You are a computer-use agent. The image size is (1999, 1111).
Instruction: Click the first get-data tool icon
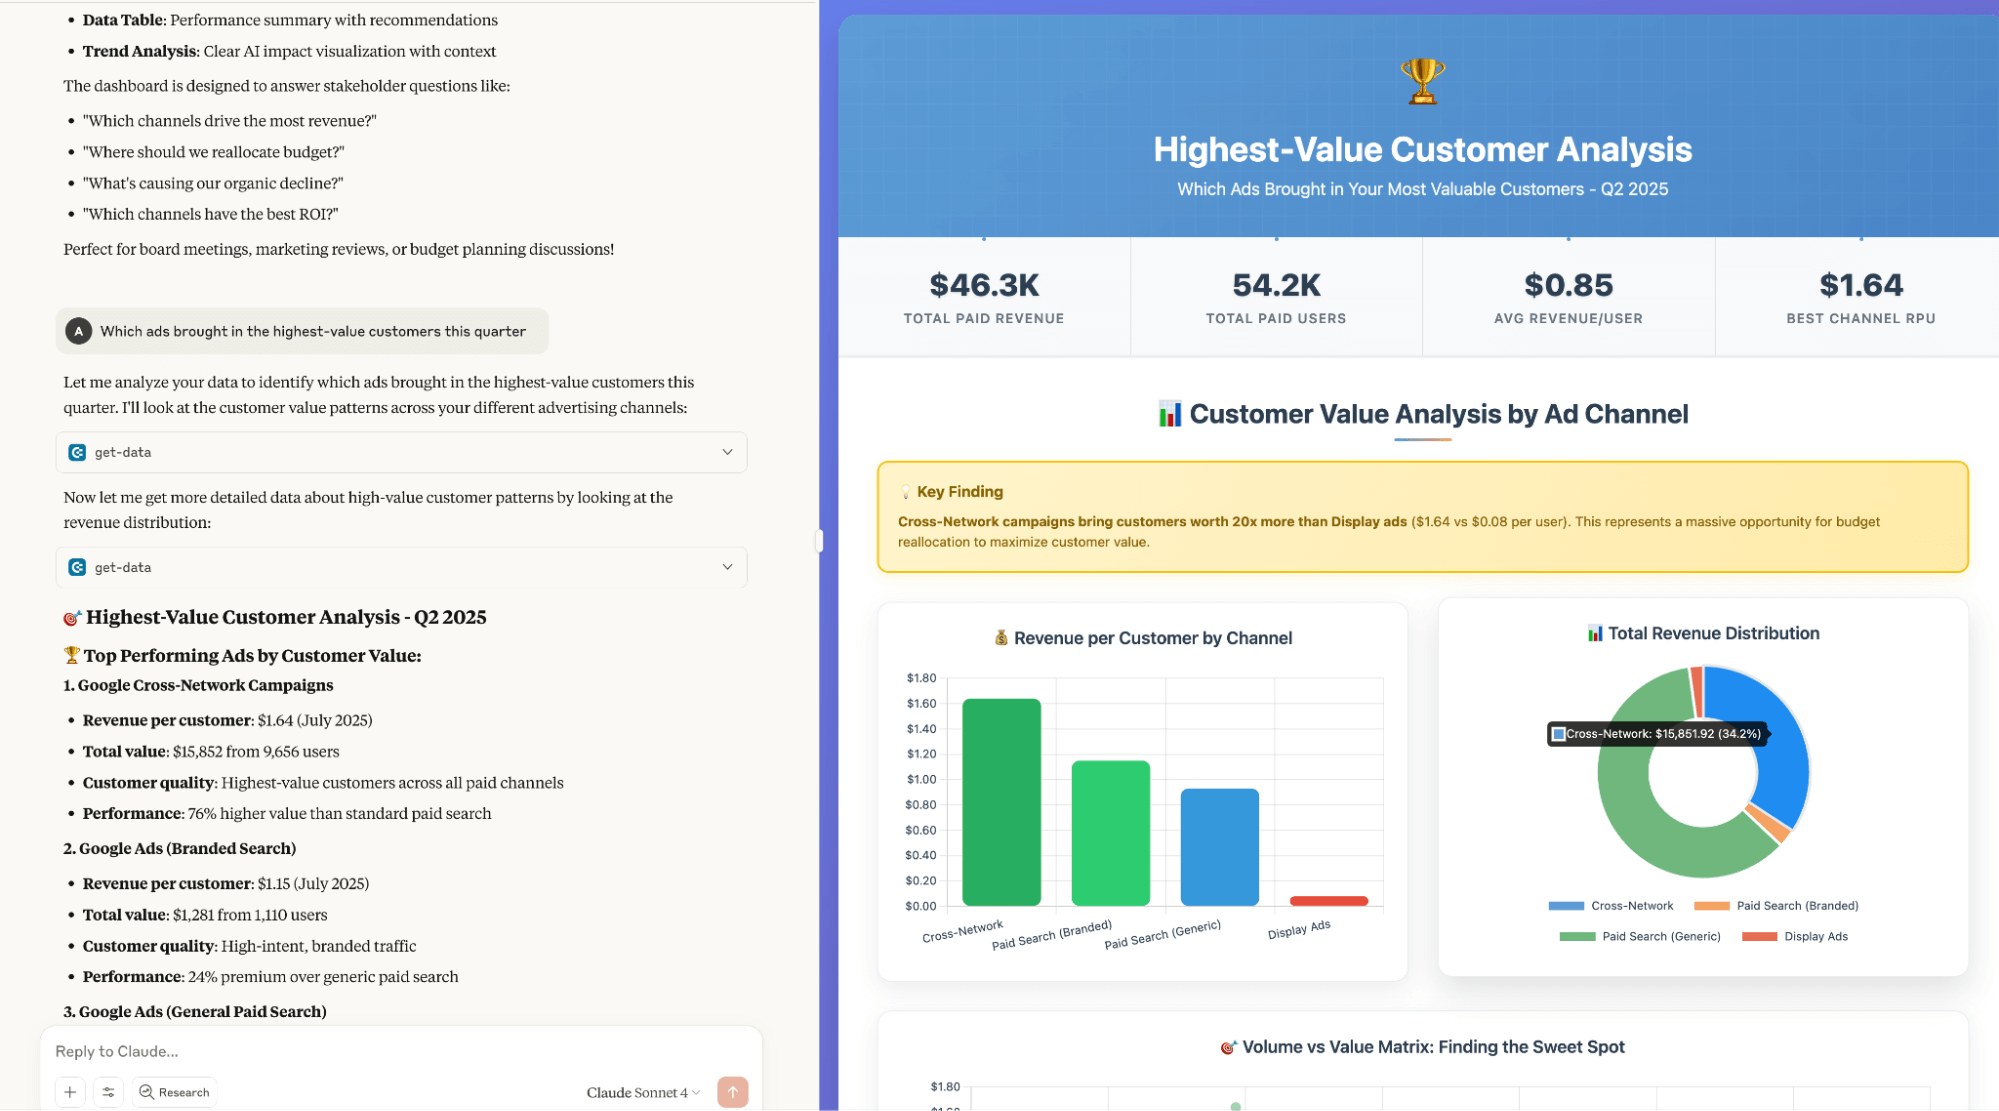pyautogui.click(x=77, y=452)
